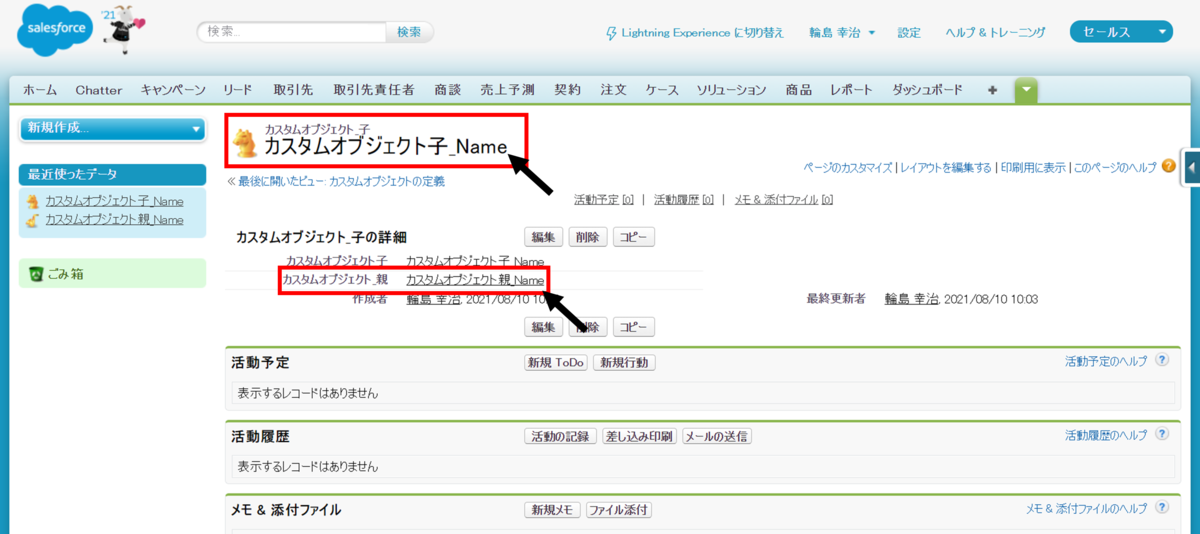
Task: Click the help icon in 活動予定 section
Action: point(1162,361)
